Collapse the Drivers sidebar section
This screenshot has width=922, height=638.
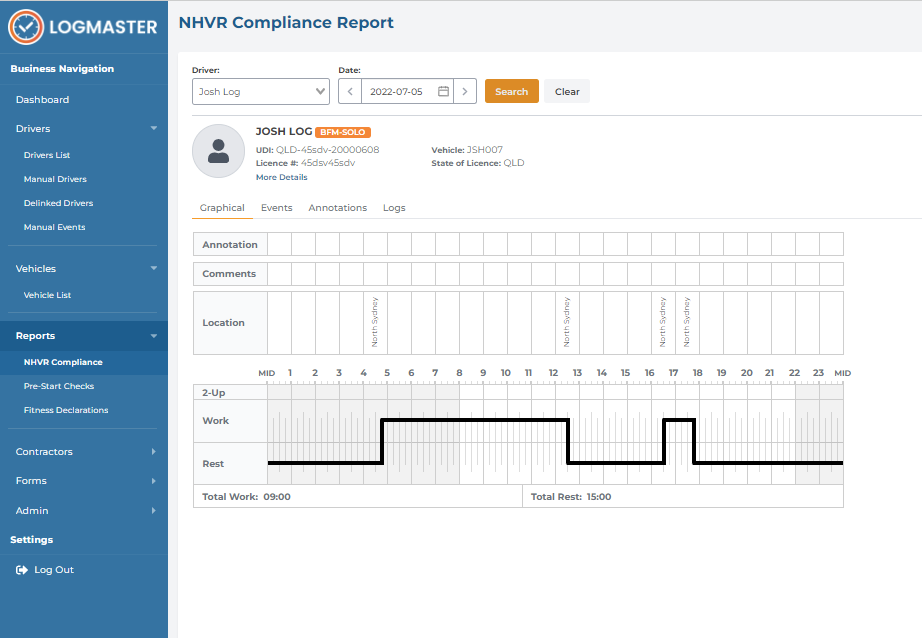(154, 128)
